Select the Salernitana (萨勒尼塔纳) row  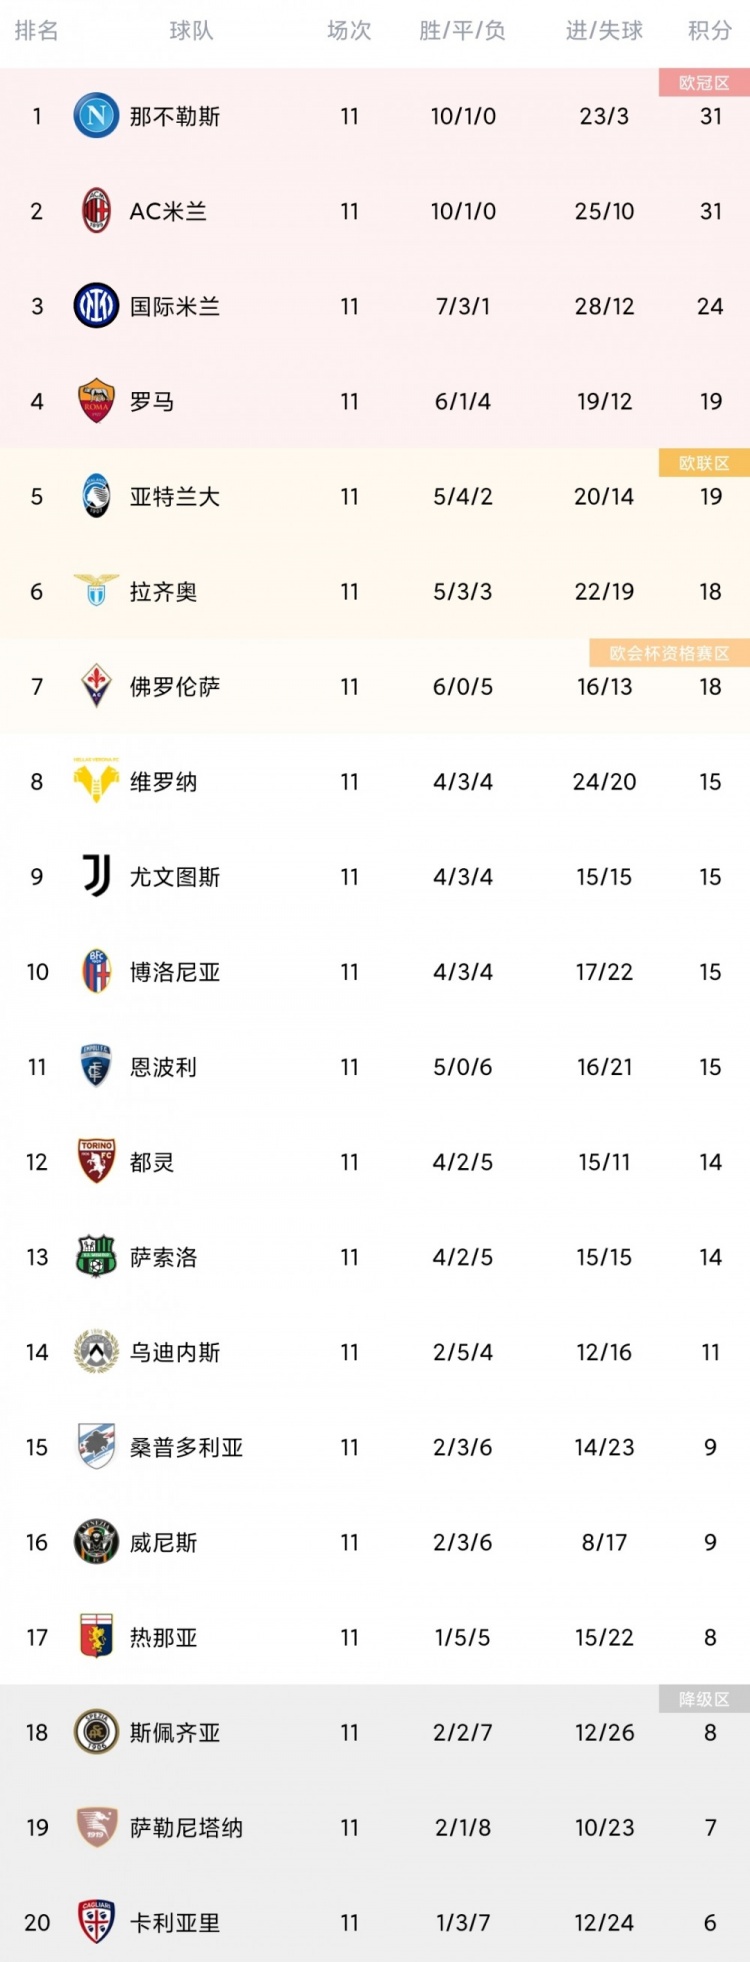(x=375, y=1827)
